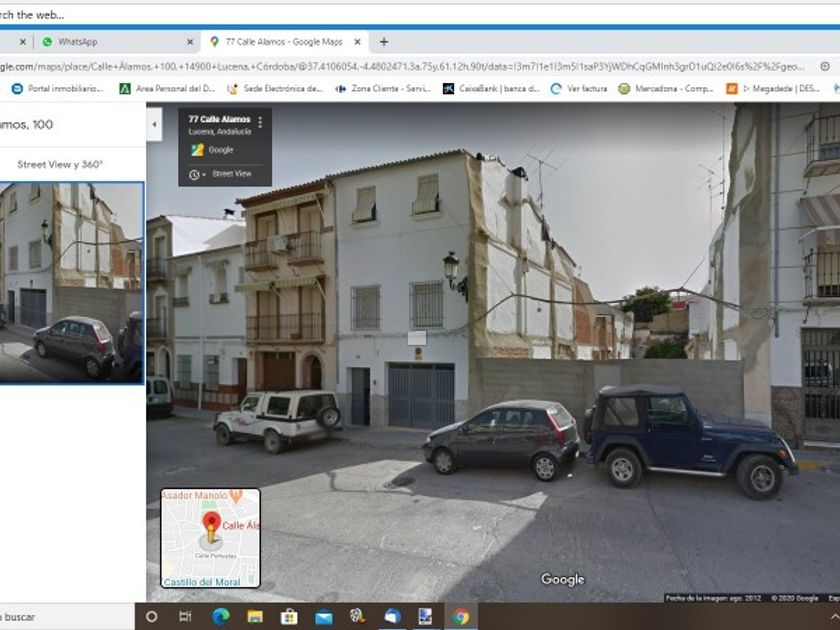Open a new browser tab

click(384, 42)
